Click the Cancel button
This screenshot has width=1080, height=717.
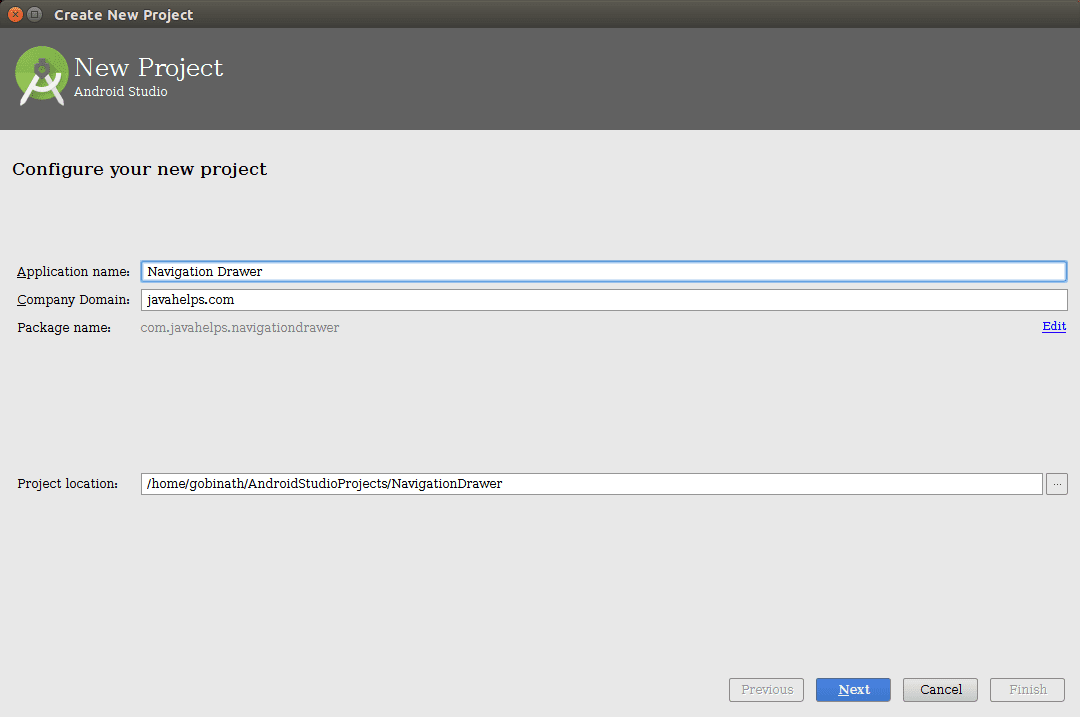[940, 689]
